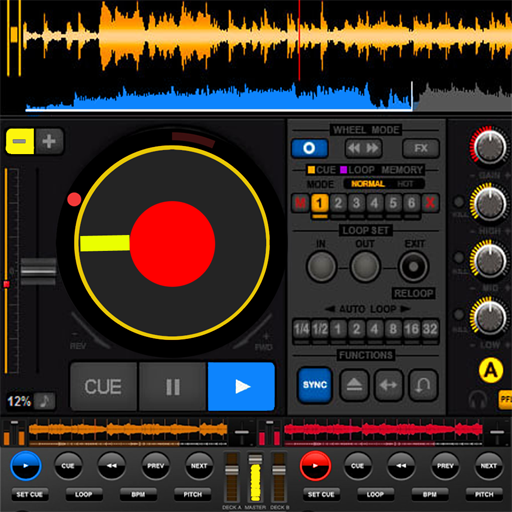Click the HIGH EQ knob

[490, 203]
